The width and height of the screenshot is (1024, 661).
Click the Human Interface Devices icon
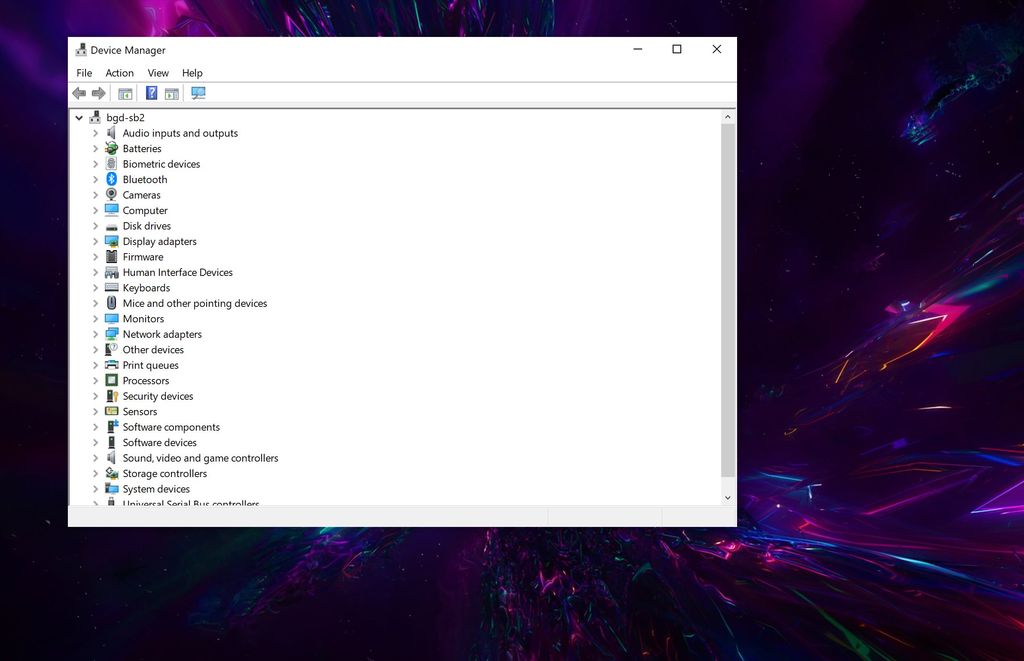click(x=112, y=272)
